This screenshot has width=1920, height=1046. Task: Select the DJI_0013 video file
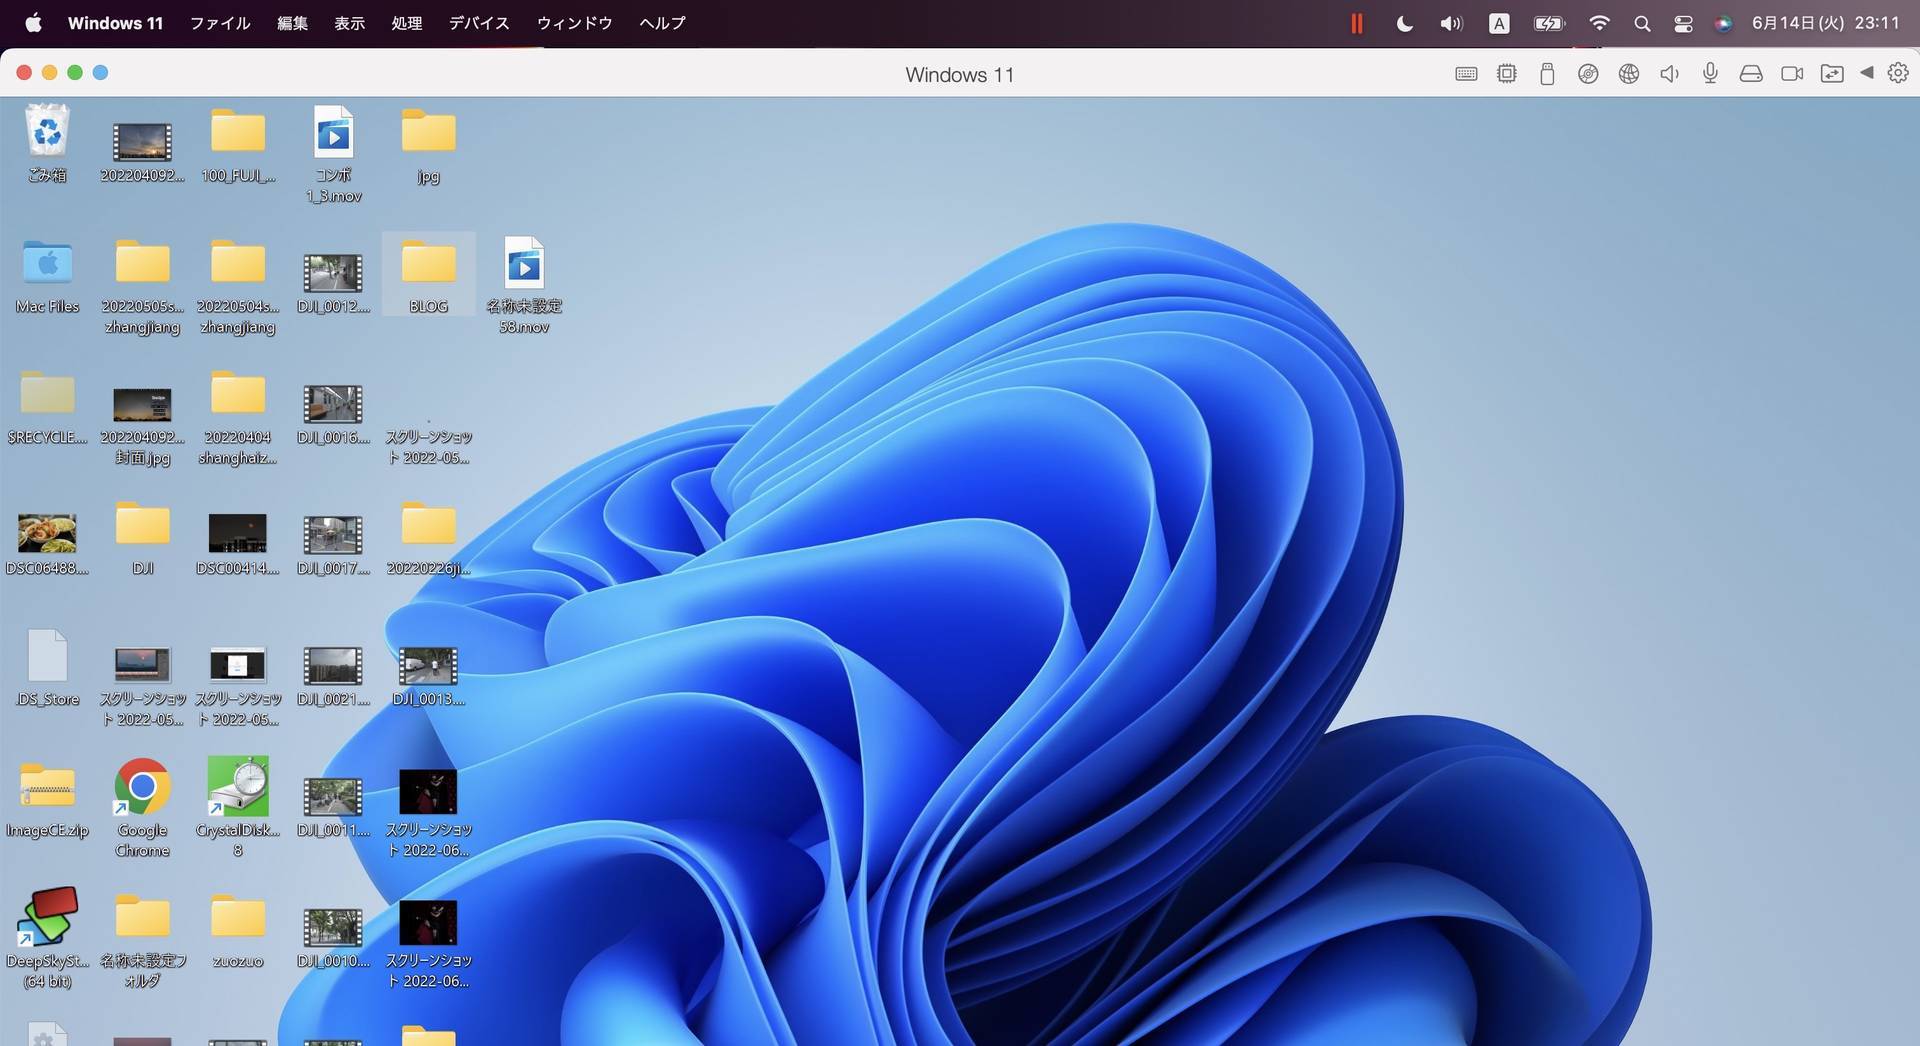(x=428, y=676)
